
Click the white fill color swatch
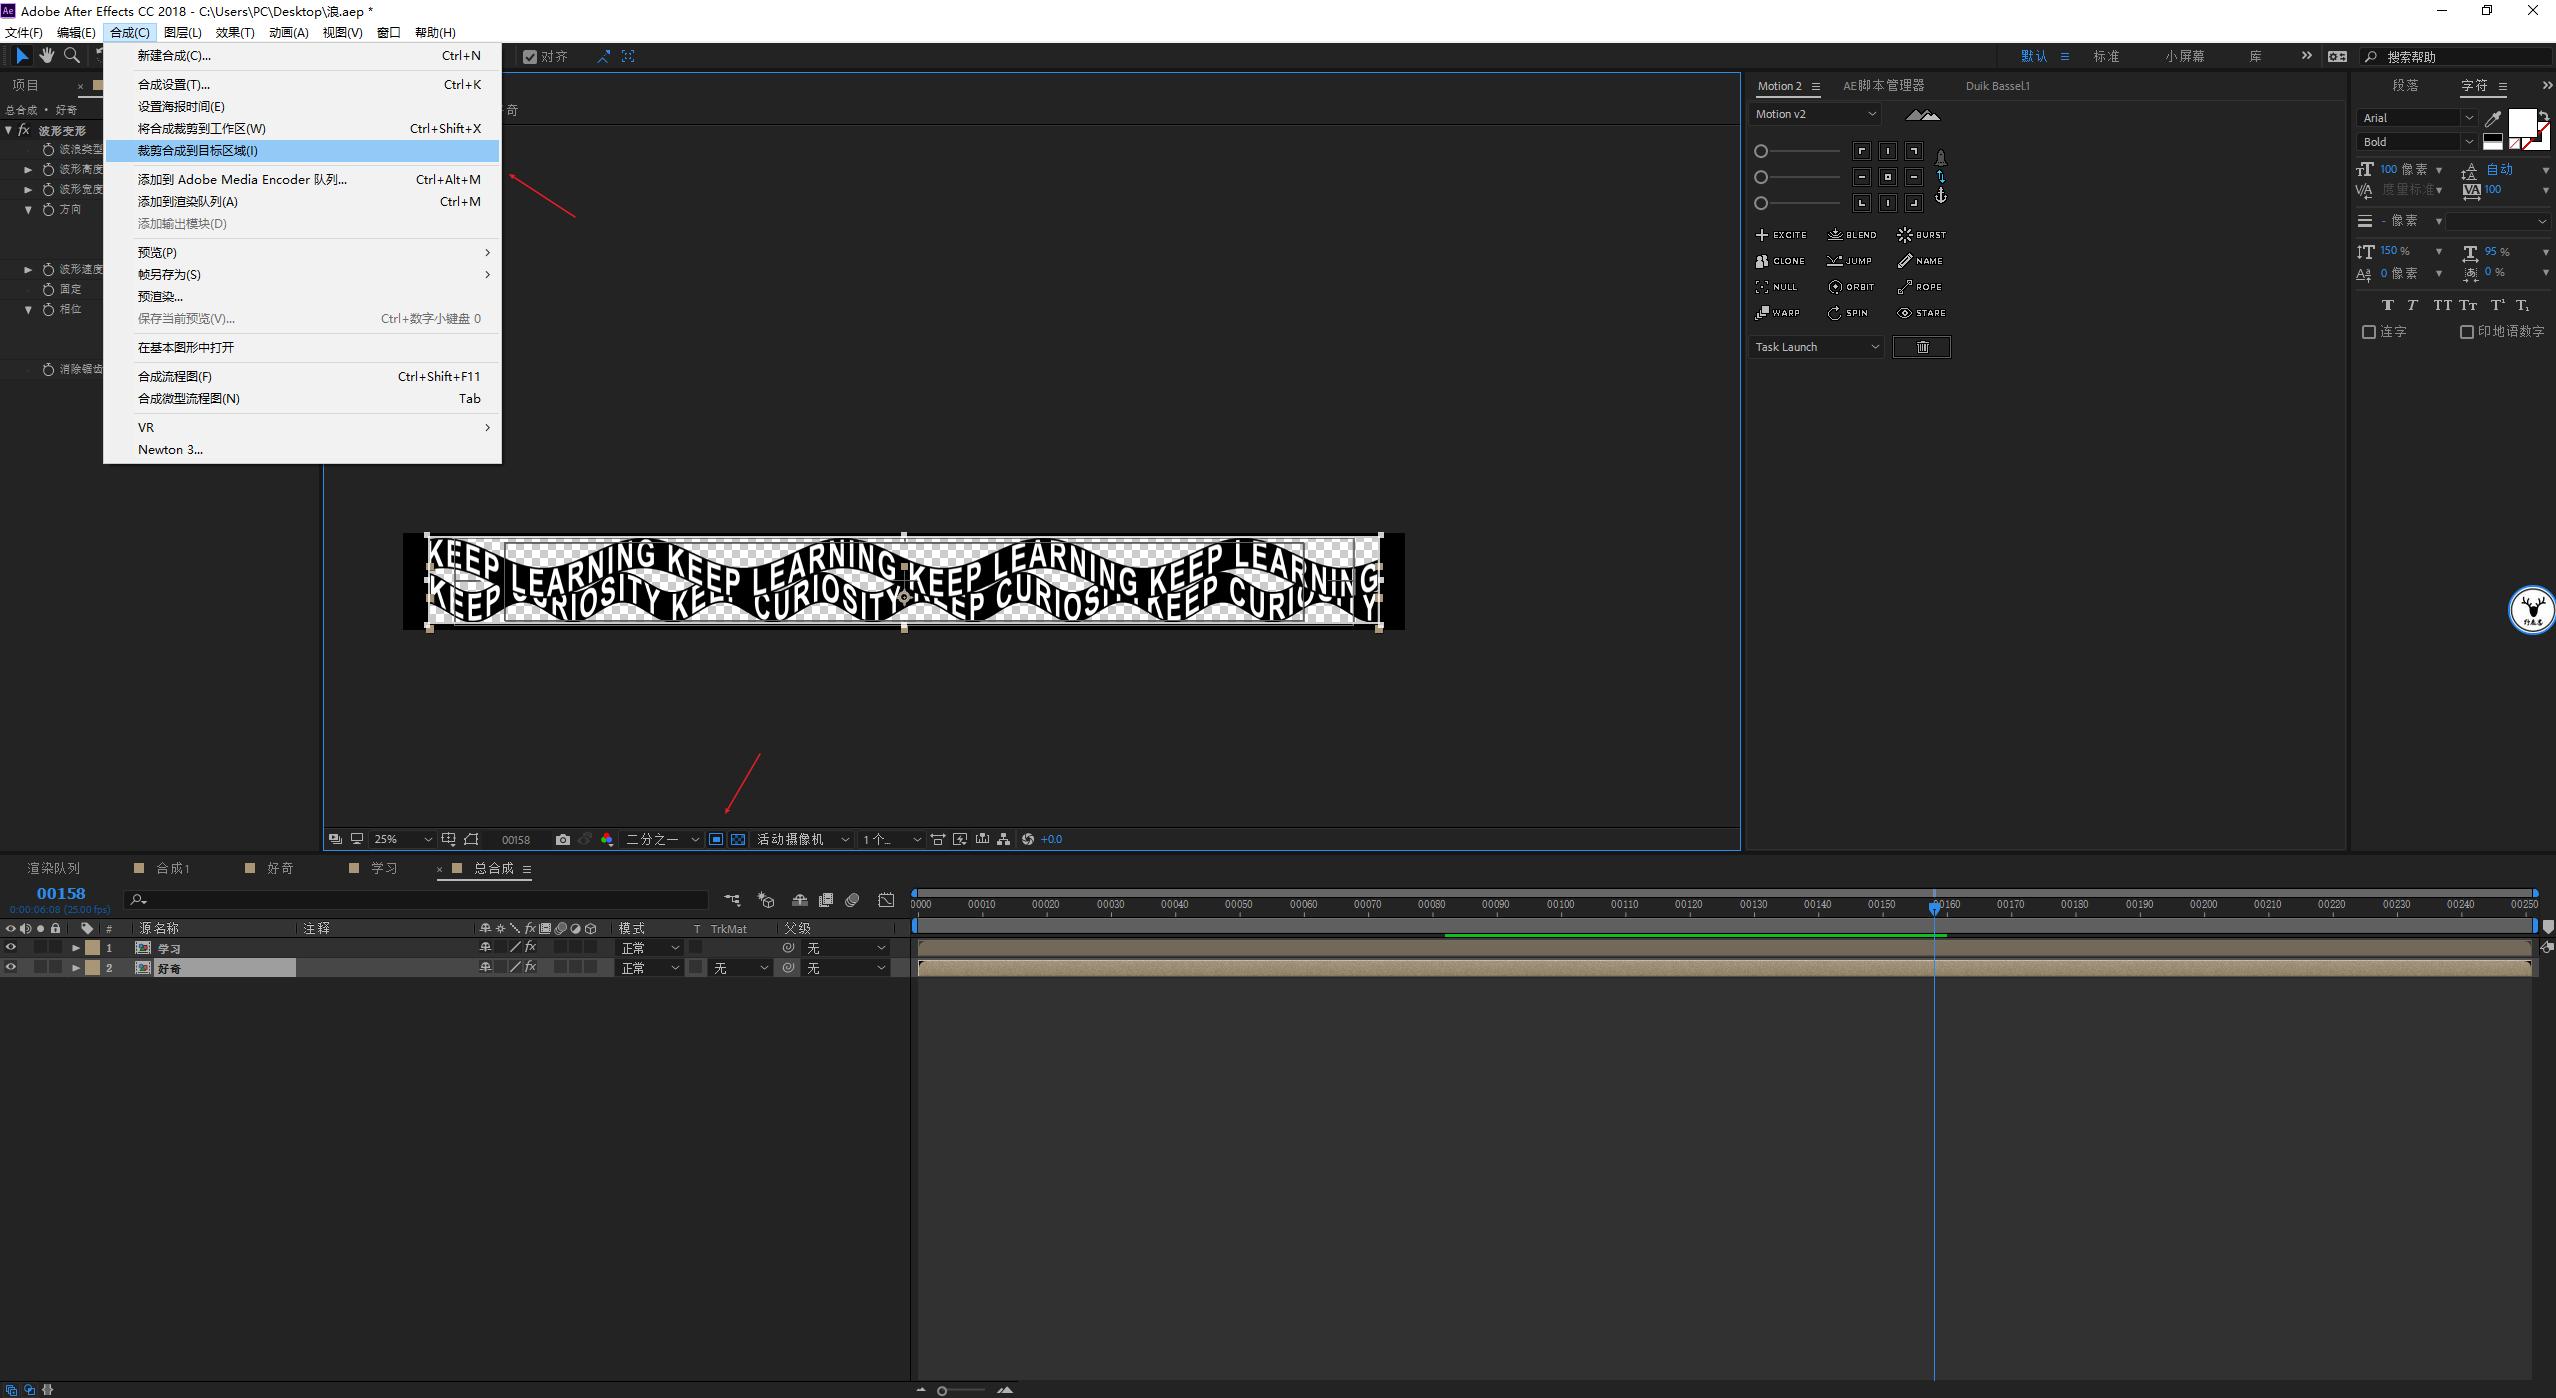click(x=2521, y=122)
